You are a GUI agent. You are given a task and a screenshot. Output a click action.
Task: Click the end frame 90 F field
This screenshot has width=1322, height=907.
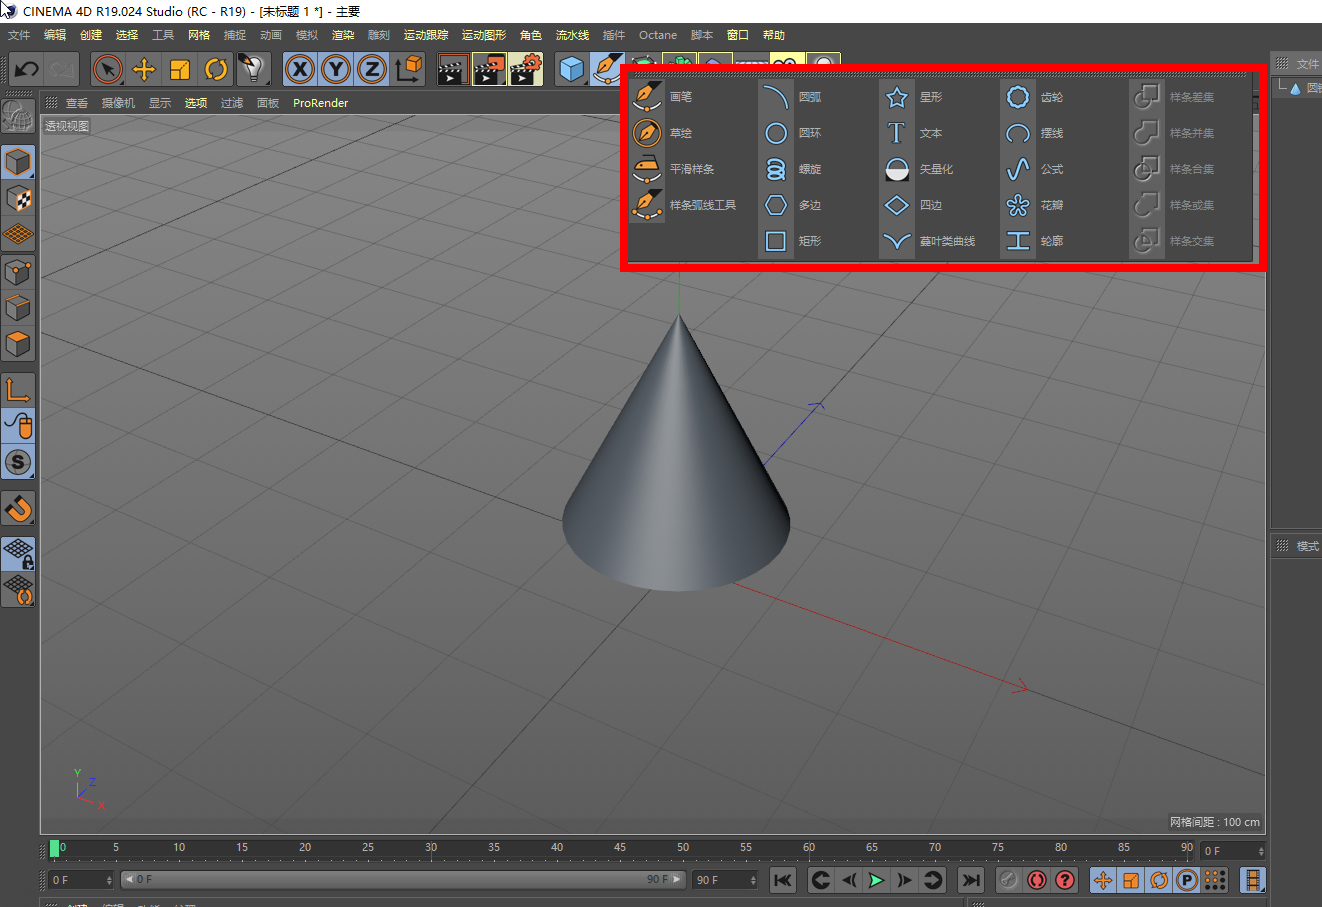tap(726, 880)
